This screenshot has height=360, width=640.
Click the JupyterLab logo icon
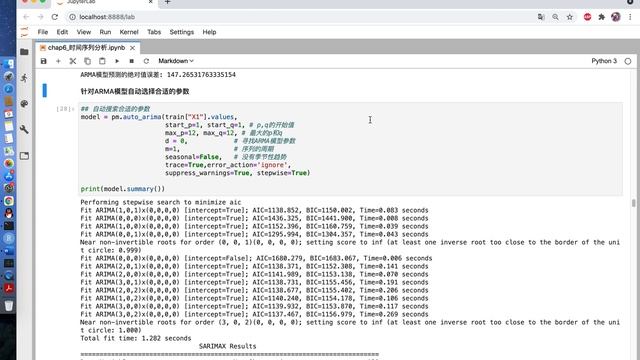24,32
